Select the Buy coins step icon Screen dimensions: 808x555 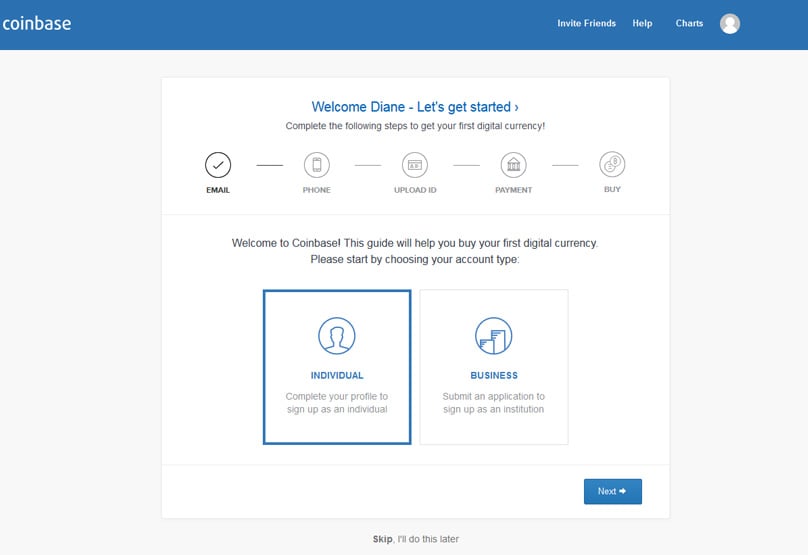pyautogui.click(x=612, y=164)
